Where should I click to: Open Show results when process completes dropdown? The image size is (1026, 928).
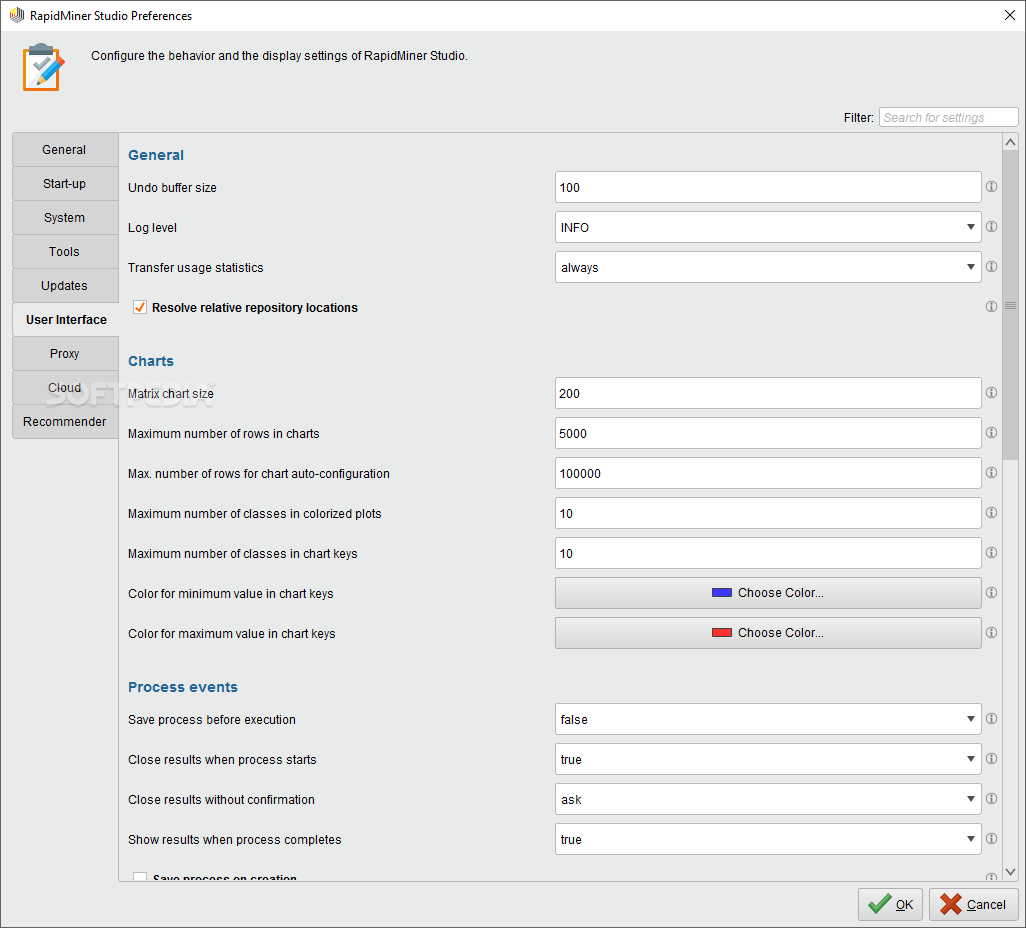tap(768, 839)
